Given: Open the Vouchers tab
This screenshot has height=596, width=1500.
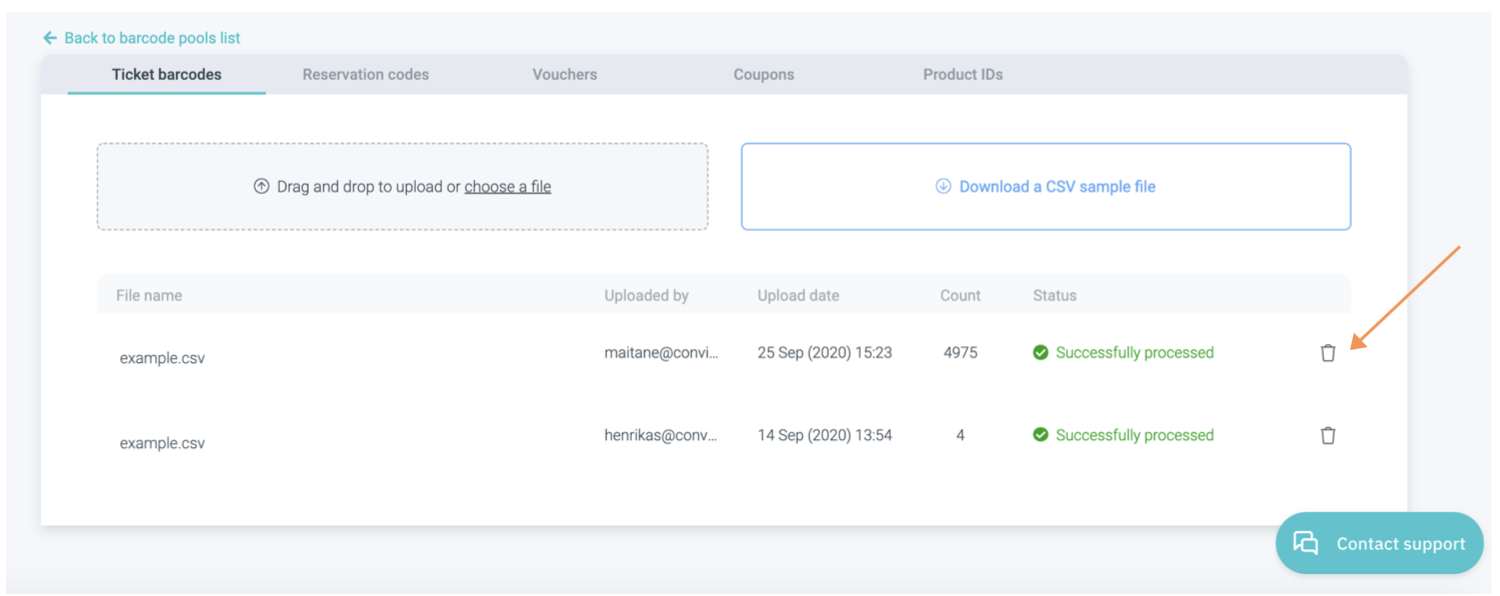Looking at the screenshot, I should click(x=564, y=74).
